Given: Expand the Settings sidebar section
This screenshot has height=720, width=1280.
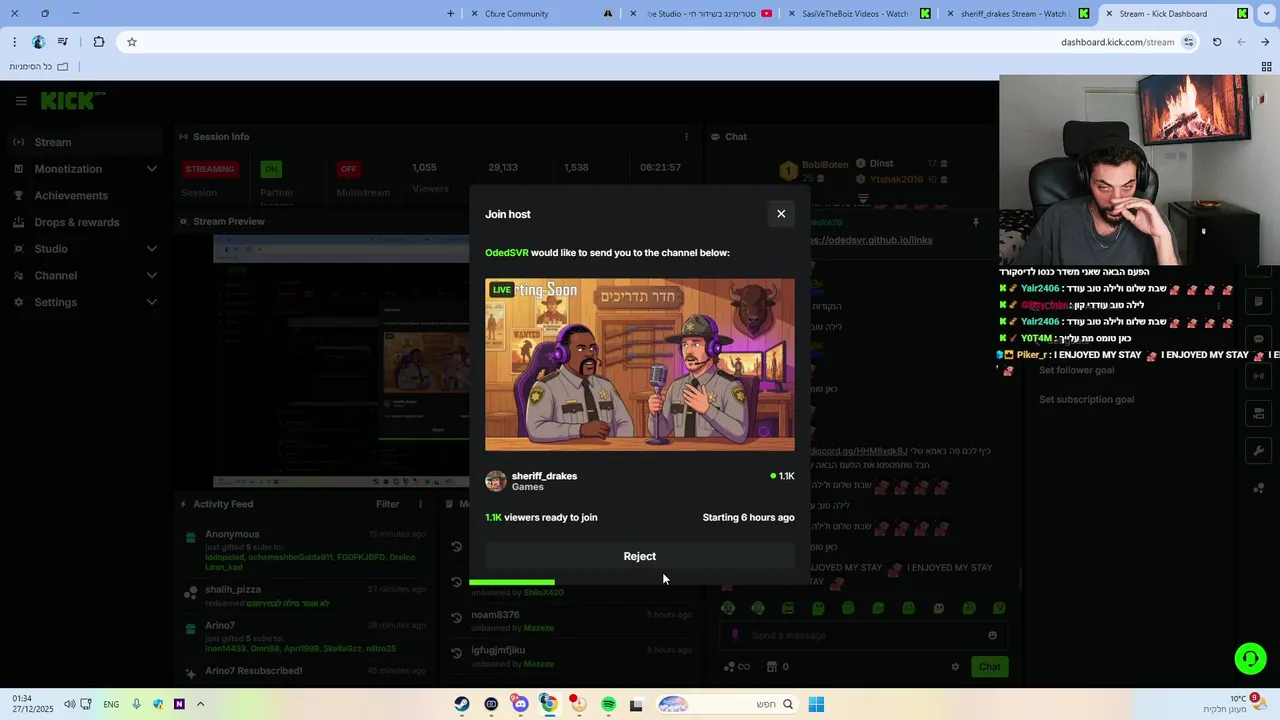Looking at the screenshot, I should pyautogui.click(x=85, y=302).
